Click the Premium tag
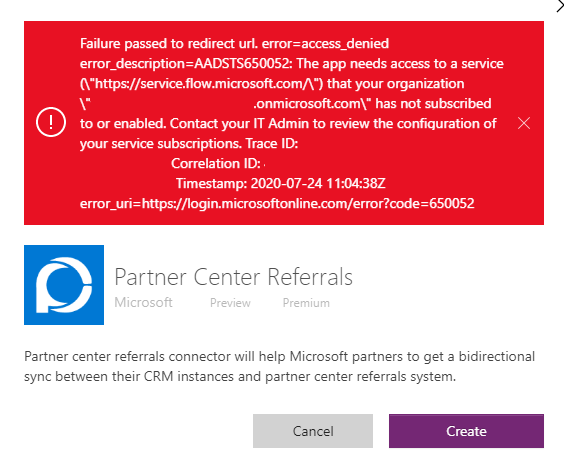 (x=306, y=303)
